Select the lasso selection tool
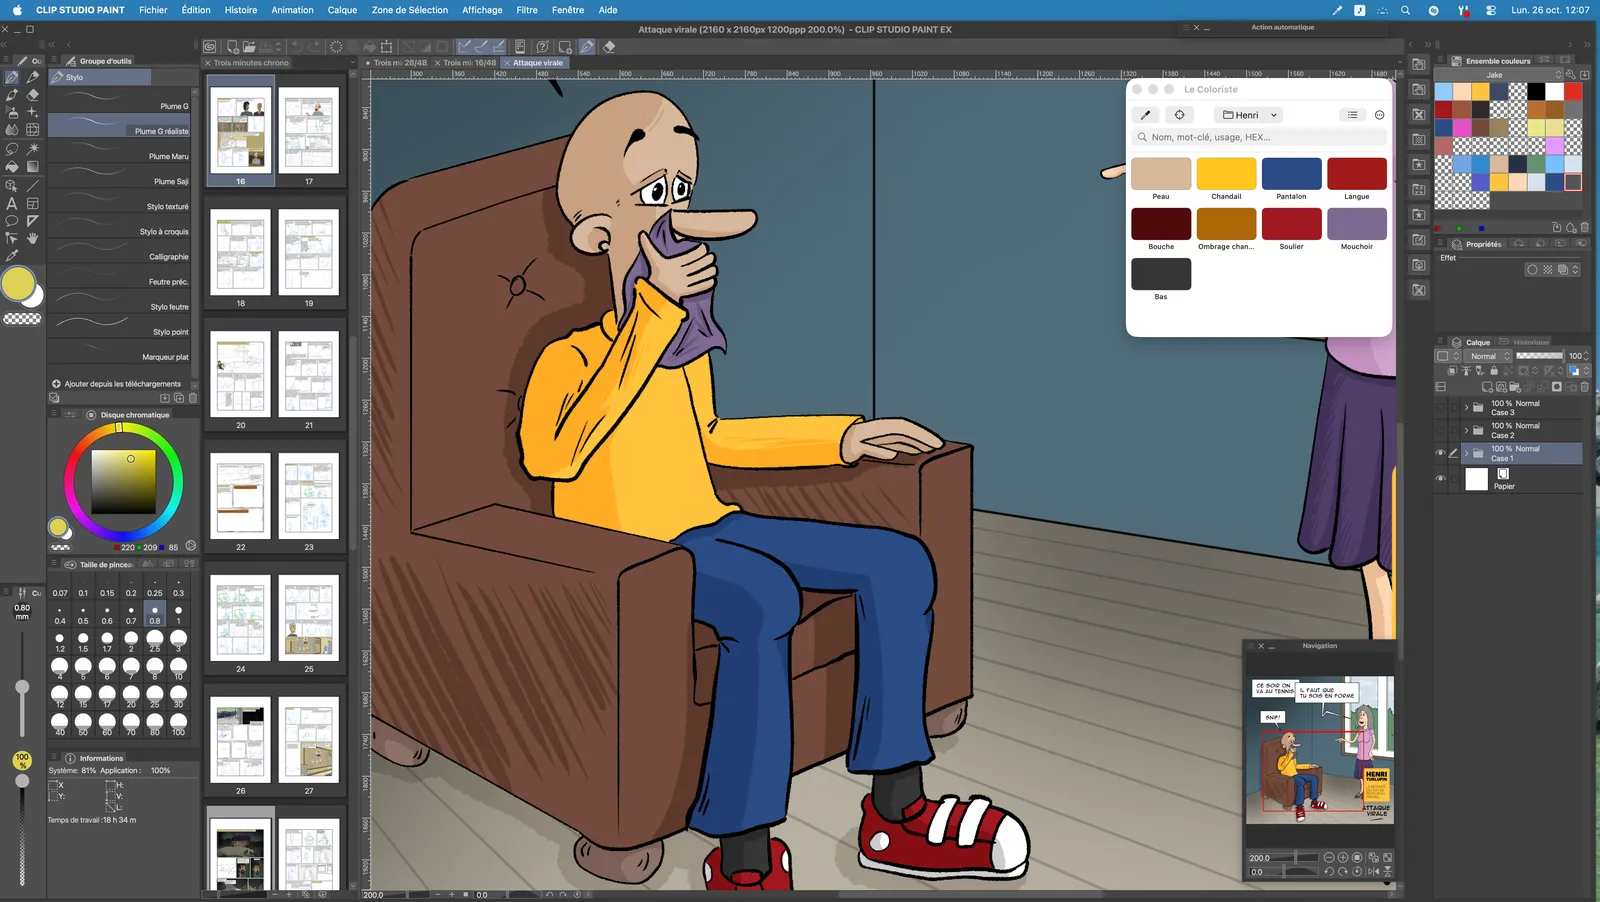The image size is (1600, 902). pyautogui.click(x=12, y=148)
